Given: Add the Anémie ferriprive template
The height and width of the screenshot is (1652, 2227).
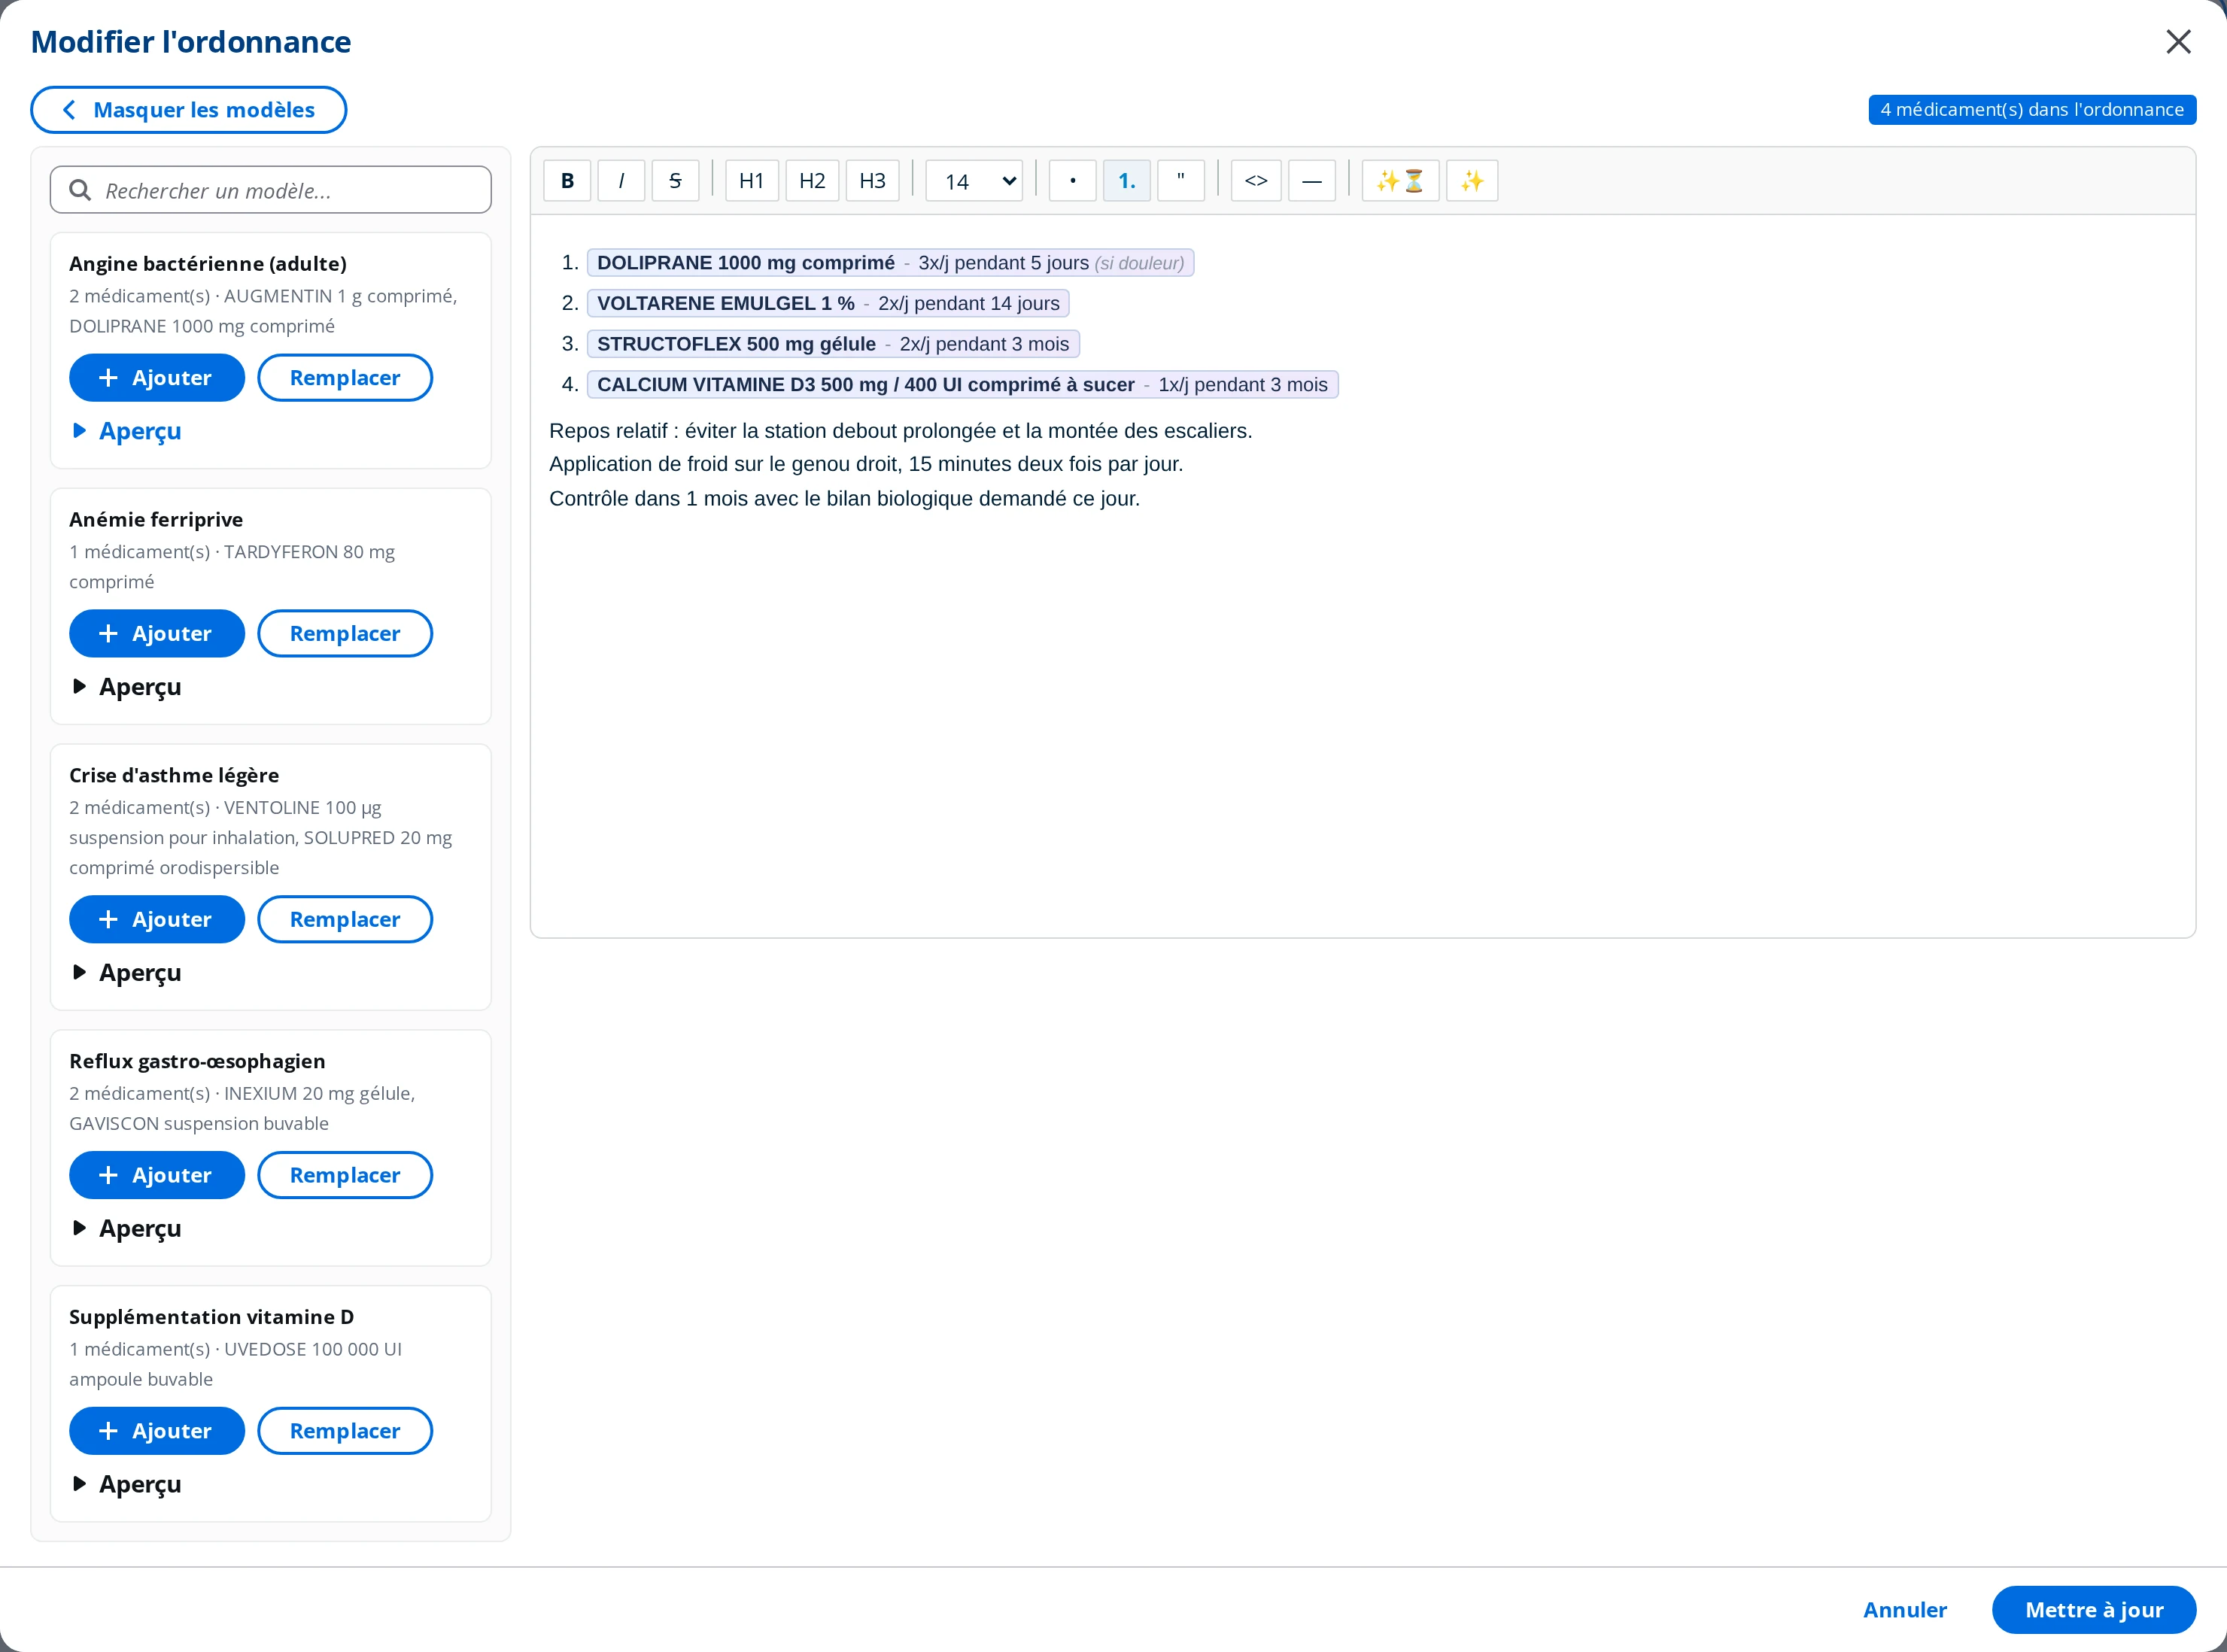Looking at the screenshot, I should click(157, 634).
